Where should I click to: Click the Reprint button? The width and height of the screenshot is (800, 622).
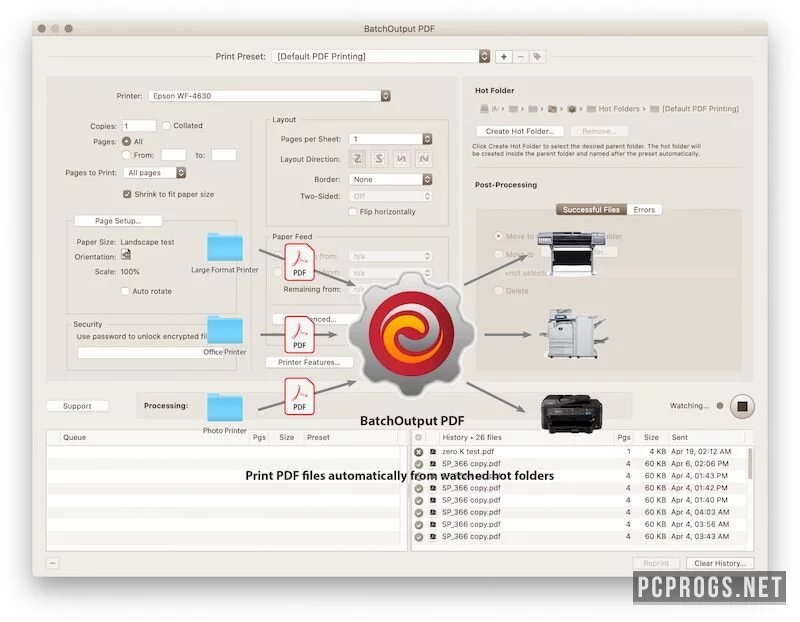656,563
